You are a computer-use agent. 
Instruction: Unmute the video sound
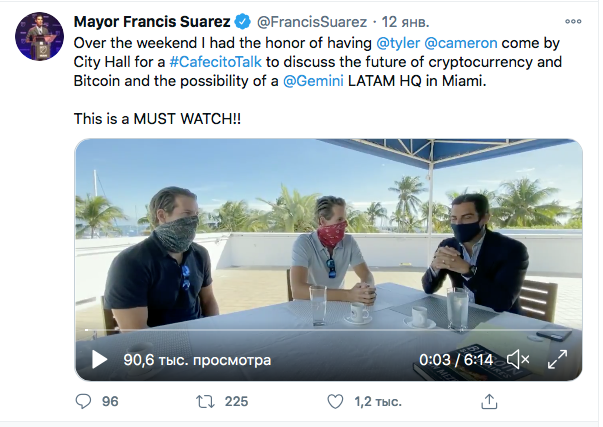tap(518, 359)
